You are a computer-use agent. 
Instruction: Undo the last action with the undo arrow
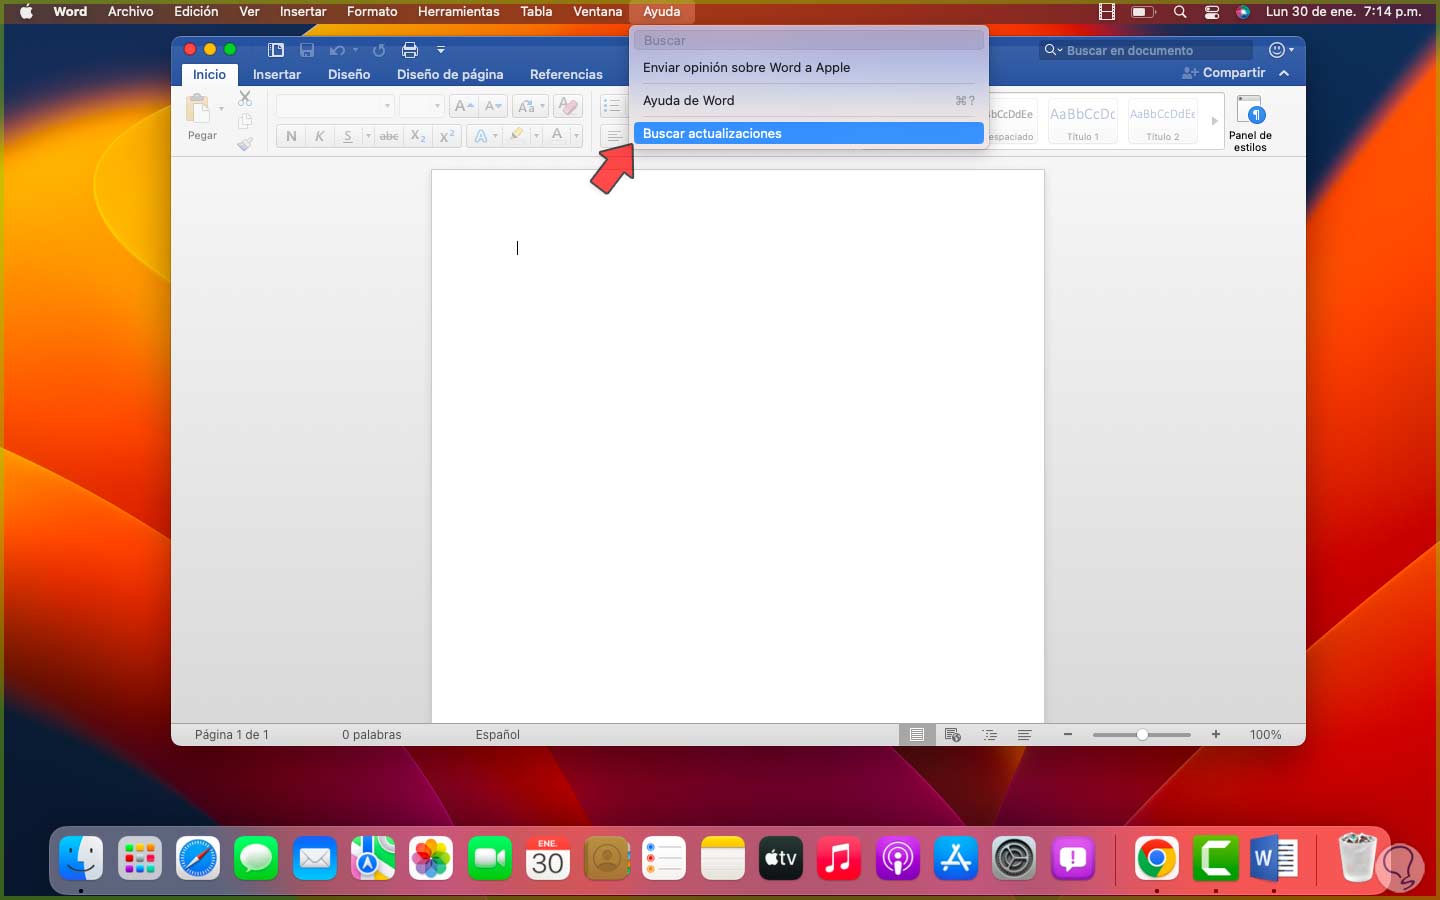(337, 50)
